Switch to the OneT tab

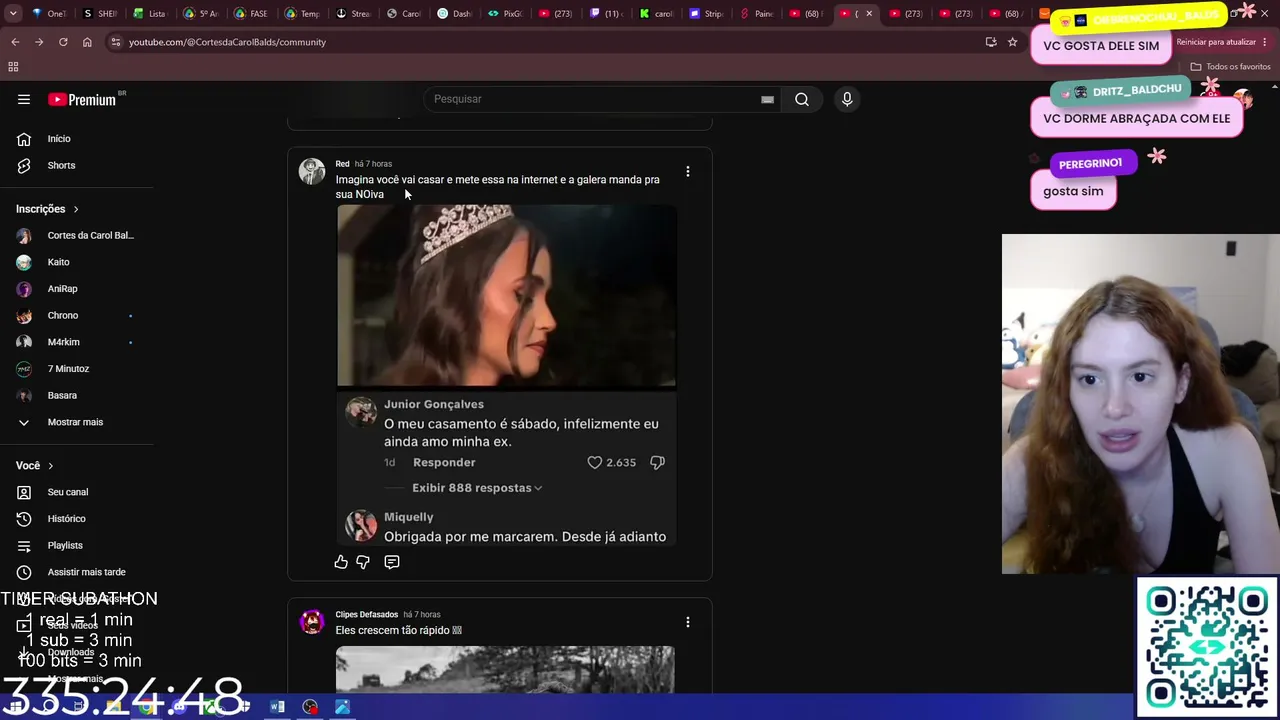coord(49,14)
